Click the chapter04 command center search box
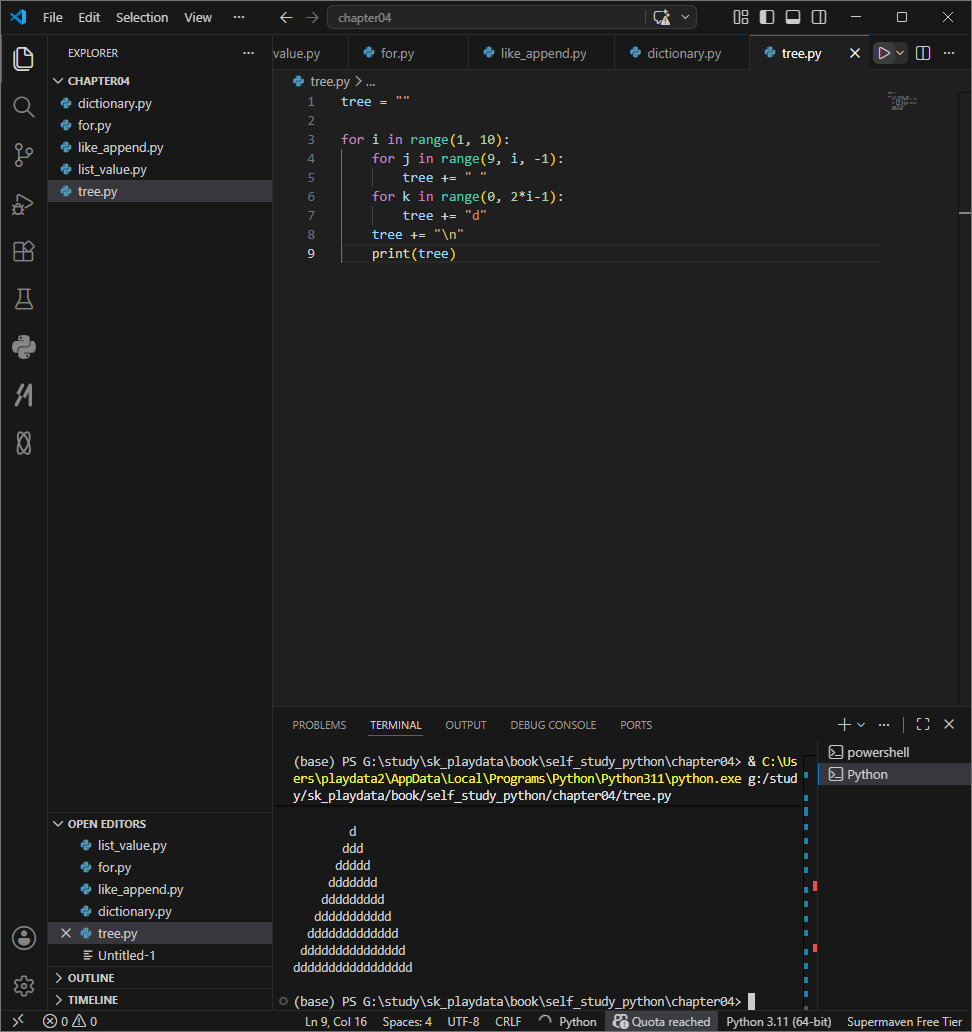The image size is (972, 1032). 487,18
